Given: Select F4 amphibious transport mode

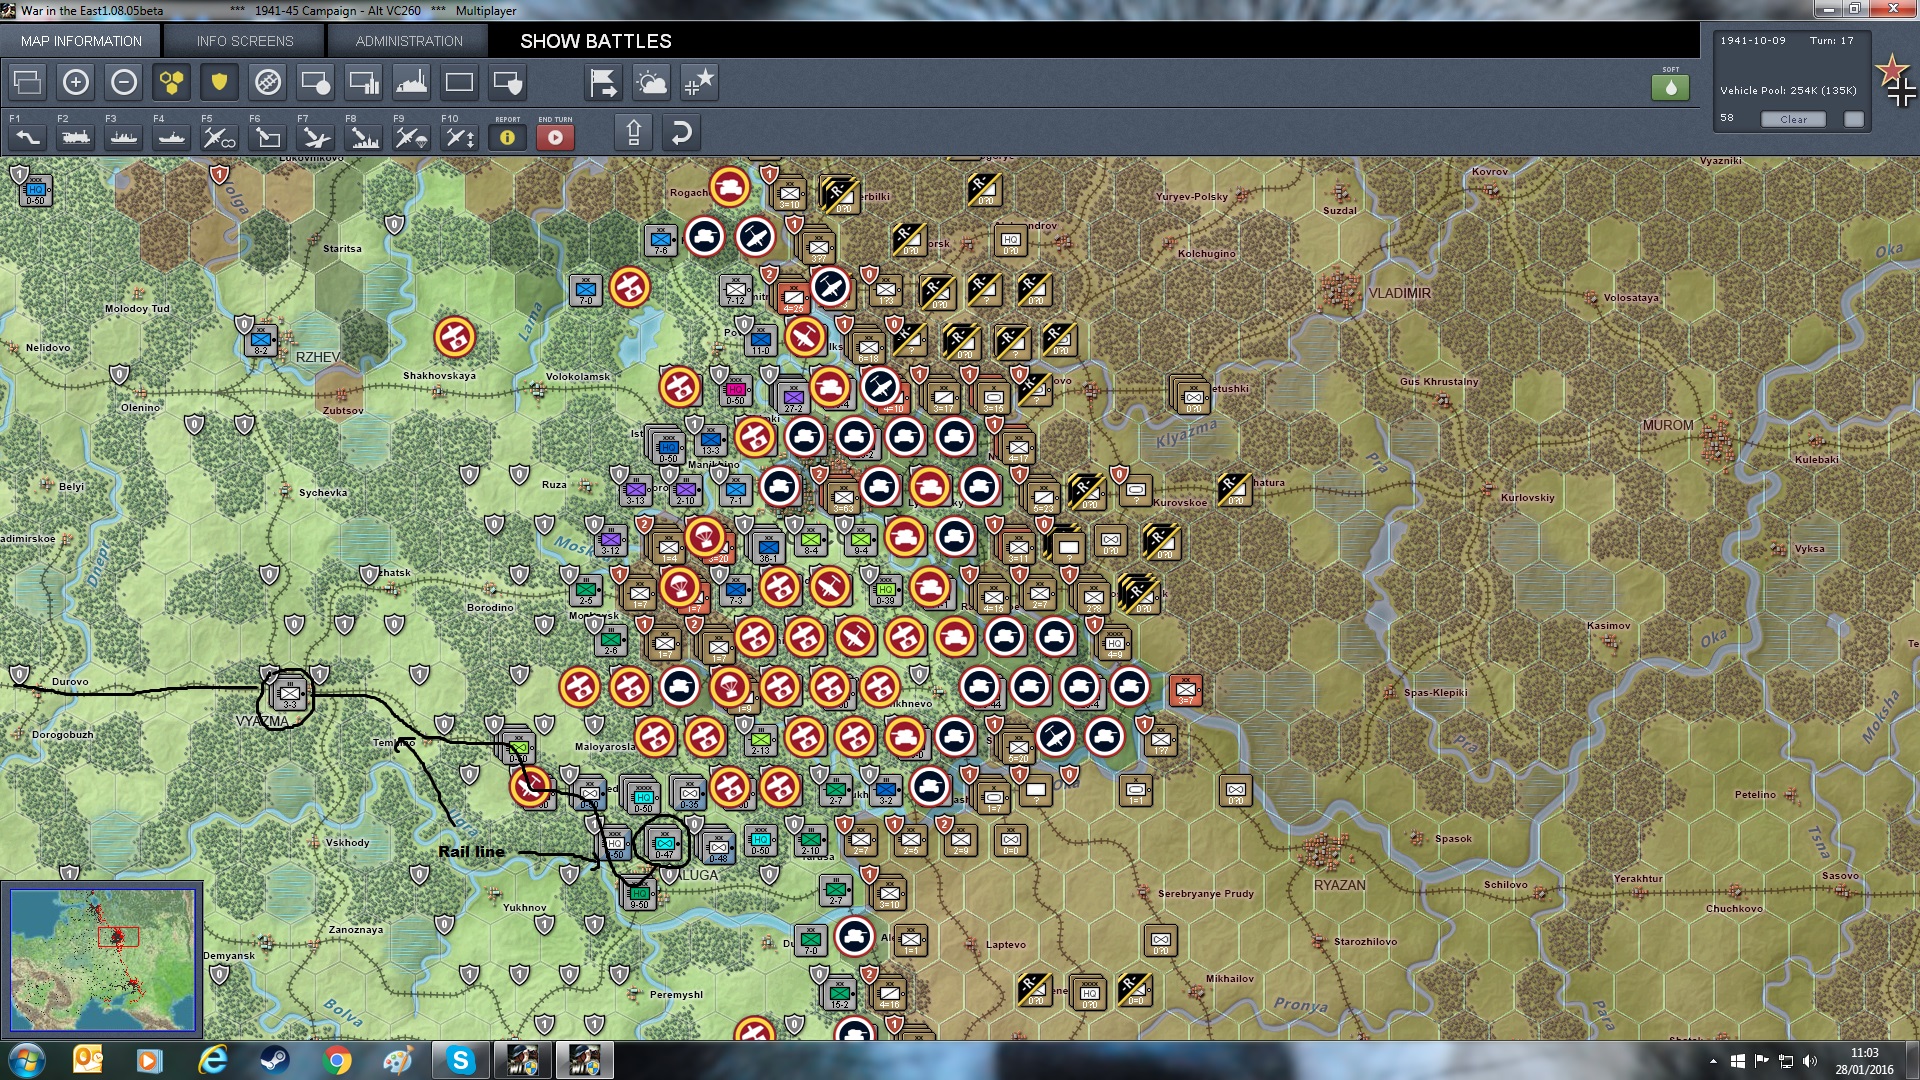Looking at the screenshot, I should click(x=171, y=137).
